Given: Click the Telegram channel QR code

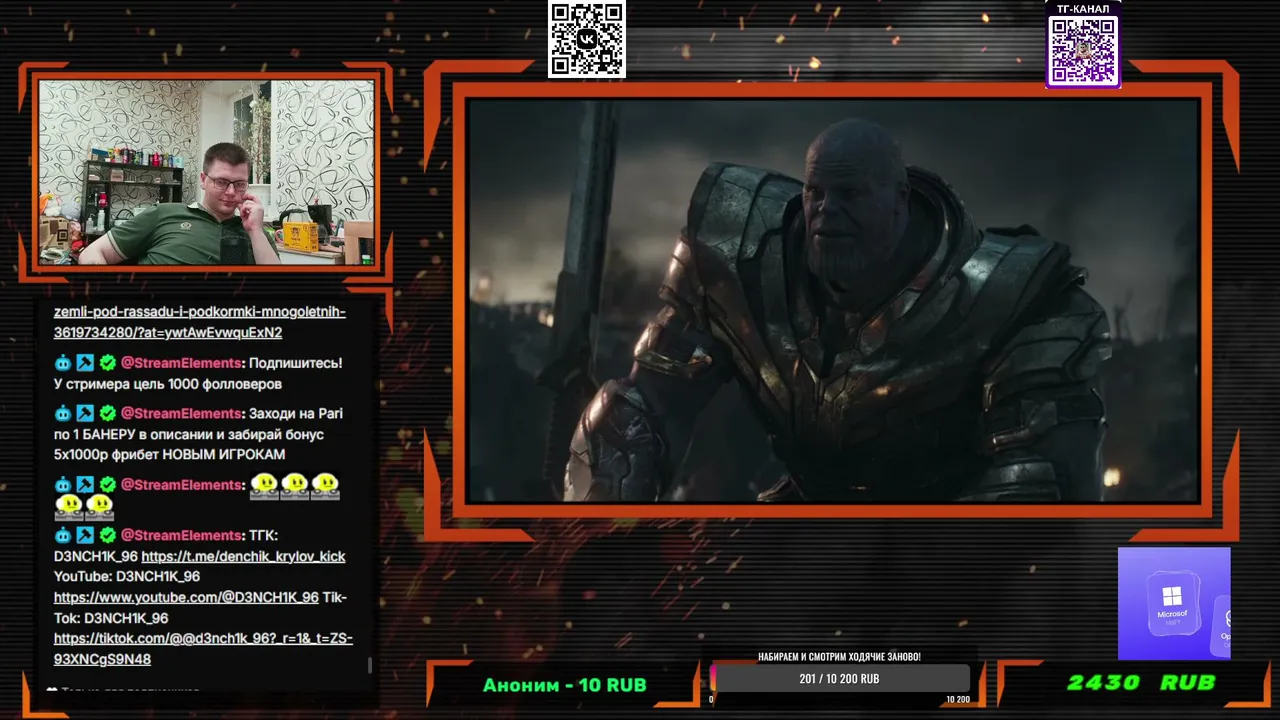Looking at the screenshot, I should pyautogui.click(x=1083, y=51).
